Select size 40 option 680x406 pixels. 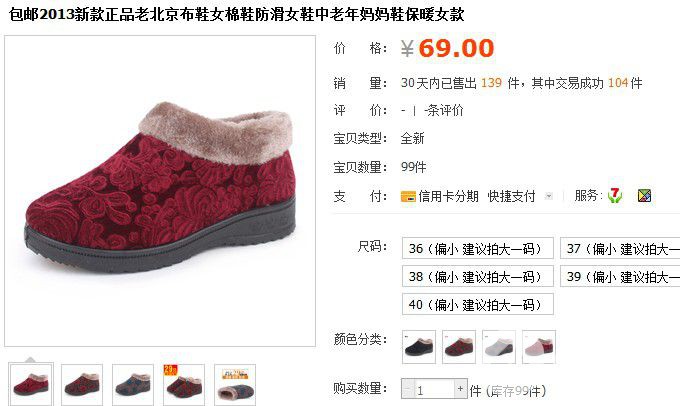477,304
